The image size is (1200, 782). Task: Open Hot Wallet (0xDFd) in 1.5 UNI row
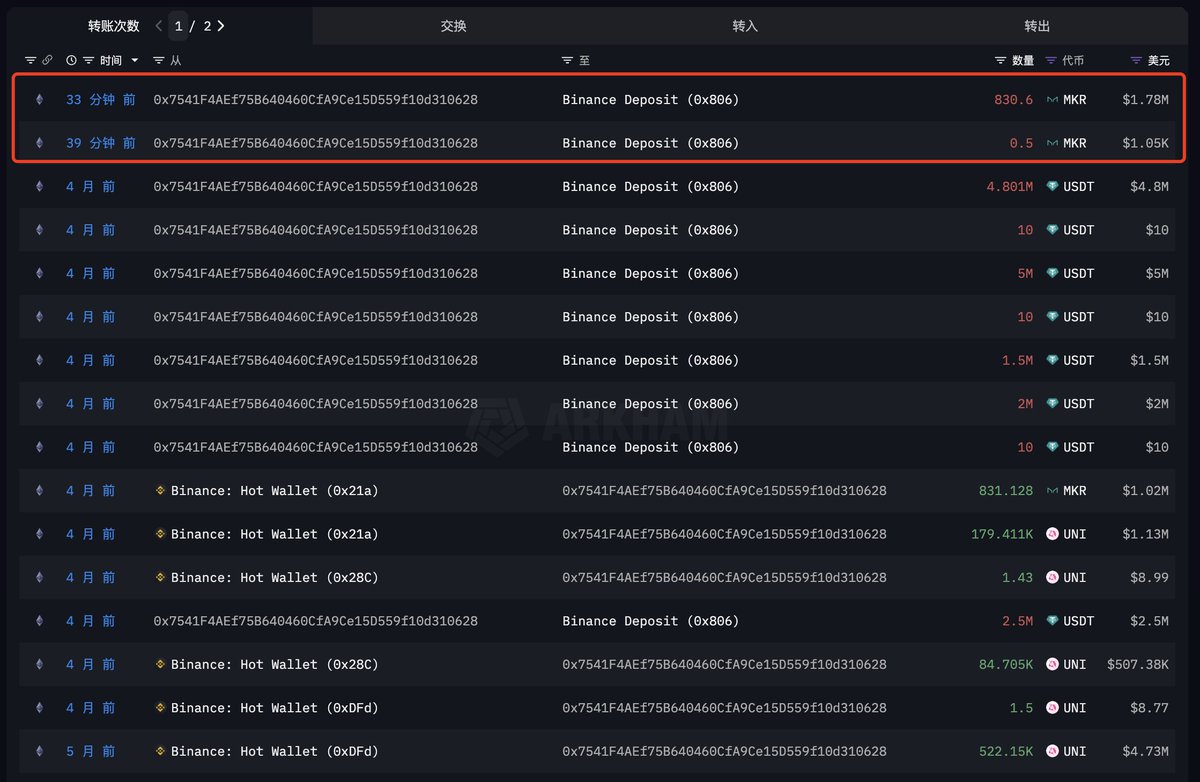(x=275, y=708)
